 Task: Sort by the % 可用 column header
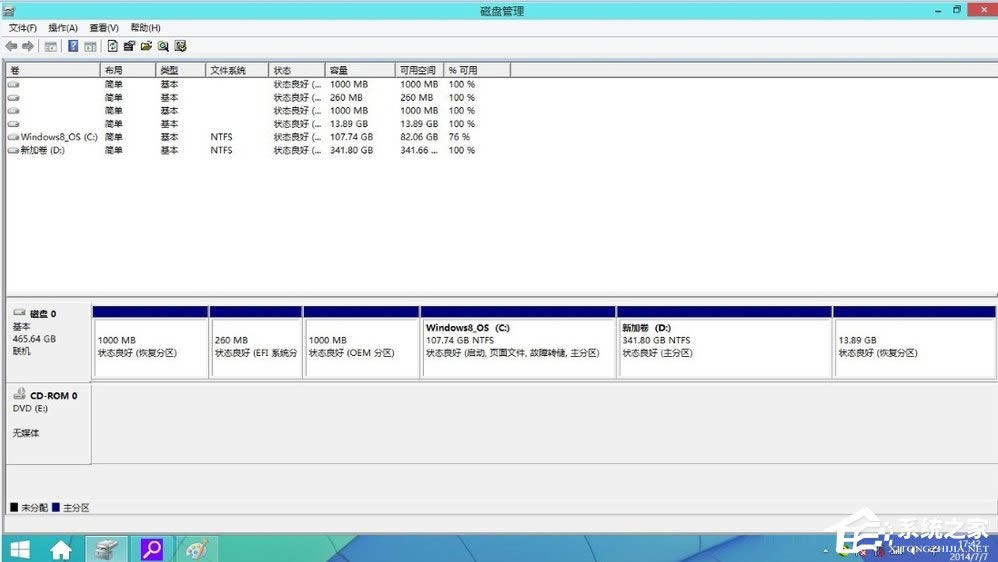(x=477, y=70)
